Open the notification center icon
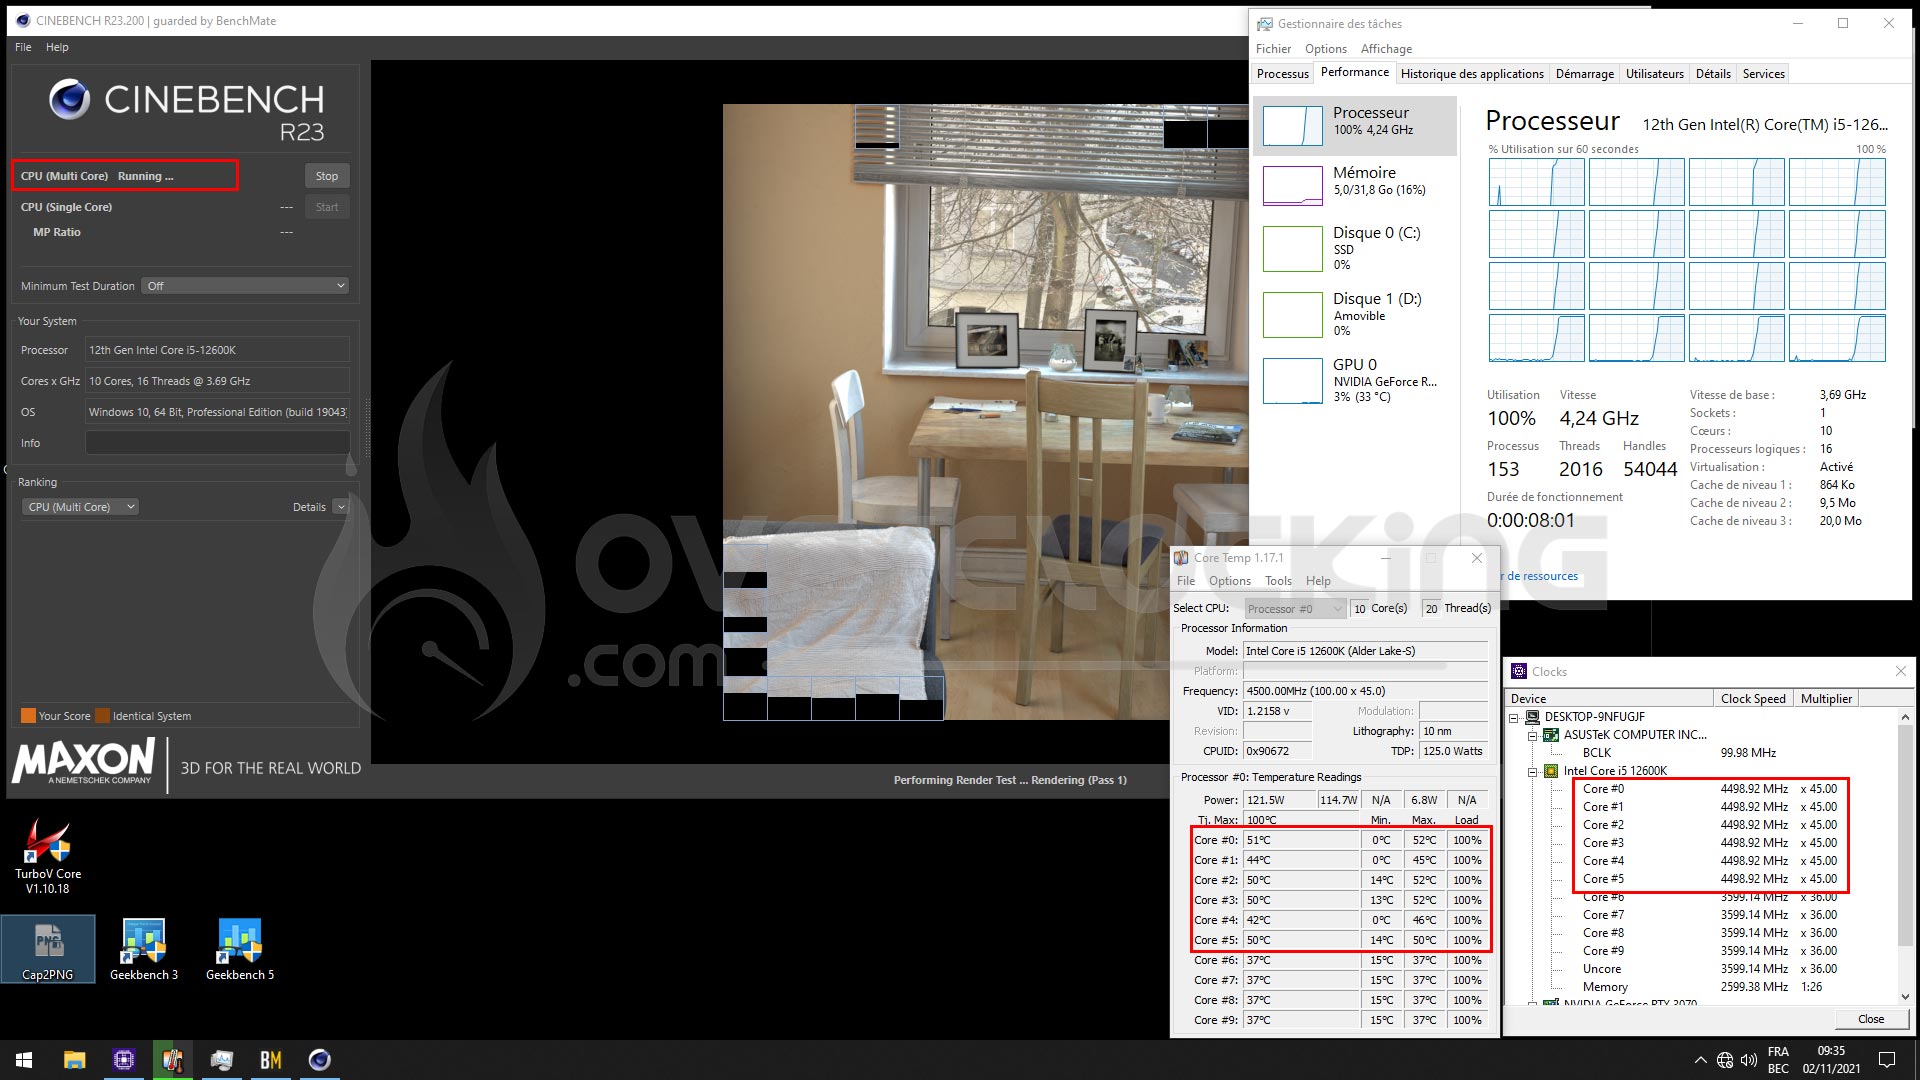 tap(1887, 1060)
